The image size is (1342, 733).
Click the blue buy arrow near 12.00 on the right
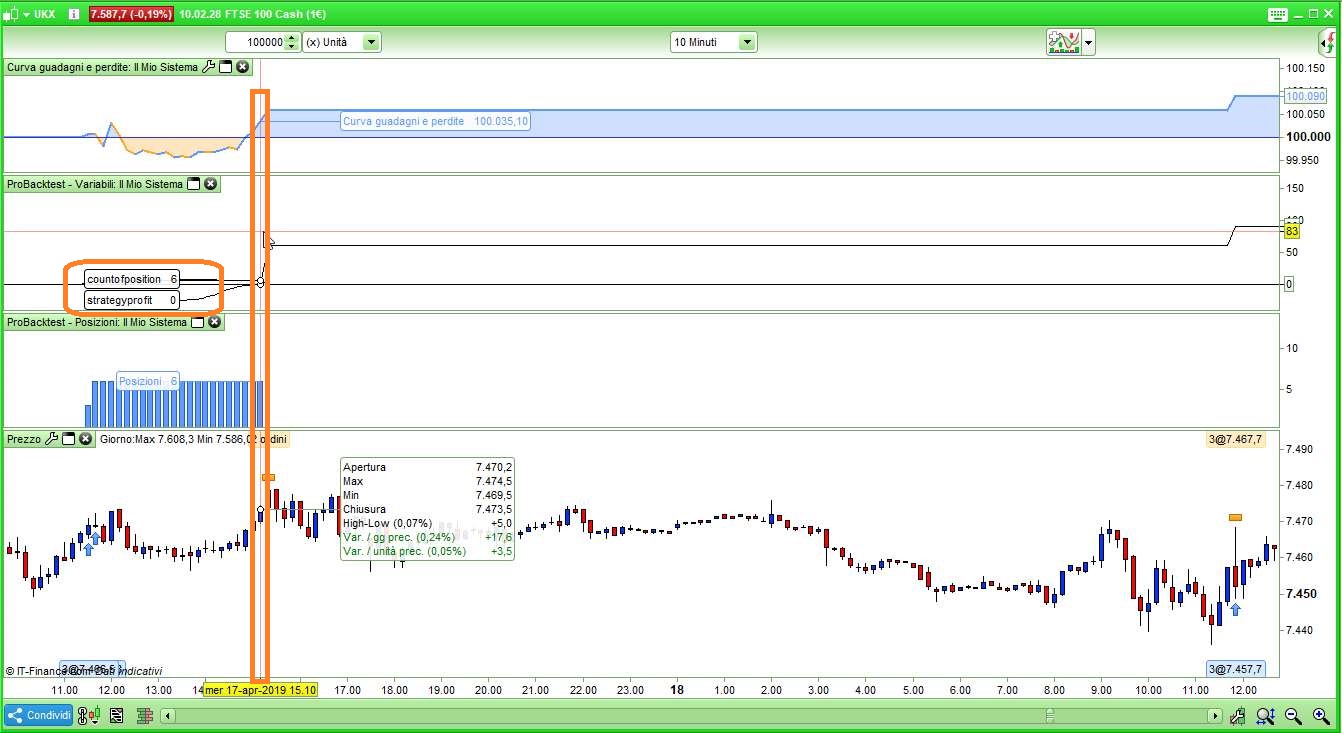[1235, 609]
